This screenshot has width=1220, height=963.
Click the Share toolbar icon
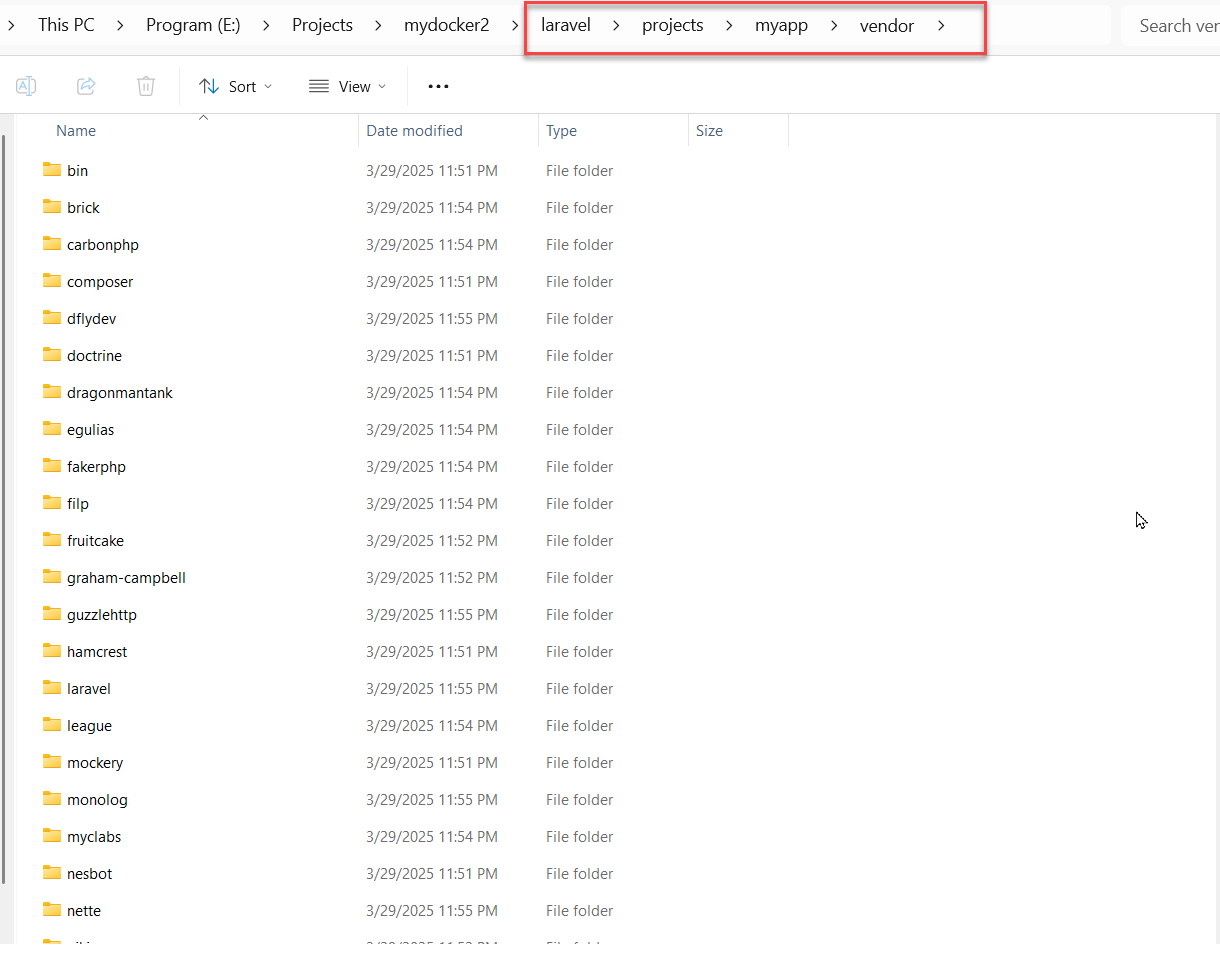click(86, 86)
